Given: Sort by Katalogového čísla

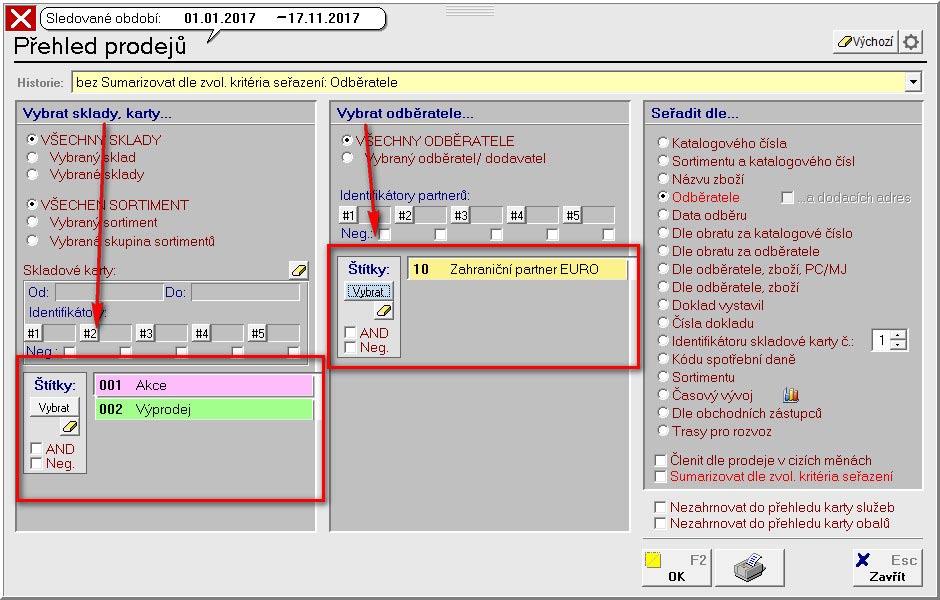Looking at the screenshot, I should click(x=662, y=143).
